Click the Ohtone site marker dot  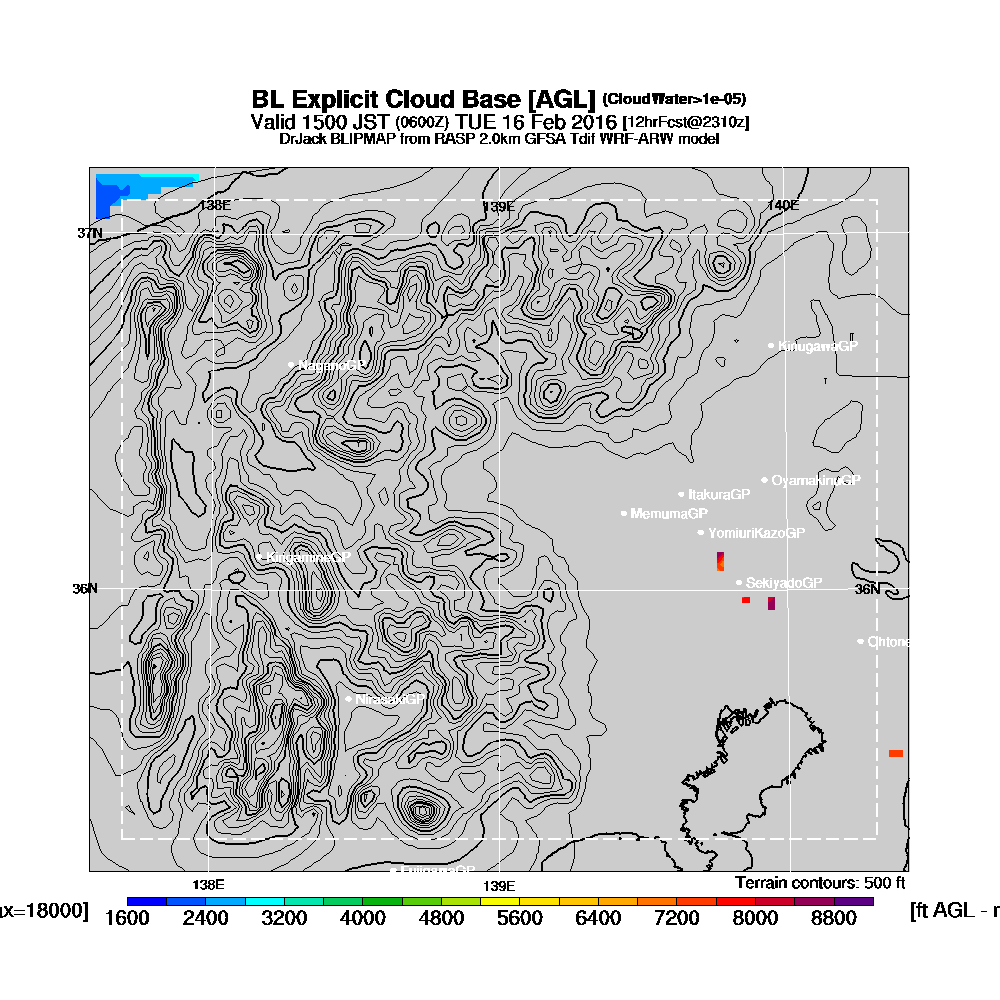[x=860, y=642]
